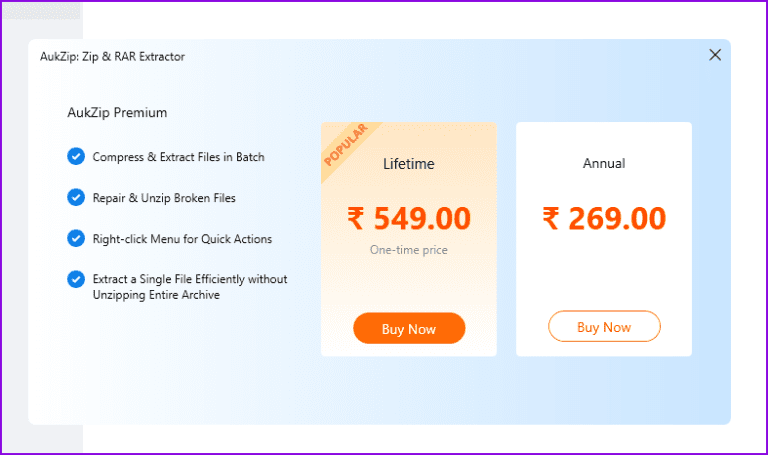Click Repair & Unzip Broken Files text
This screenshot has height=455, width=768.
164,198
